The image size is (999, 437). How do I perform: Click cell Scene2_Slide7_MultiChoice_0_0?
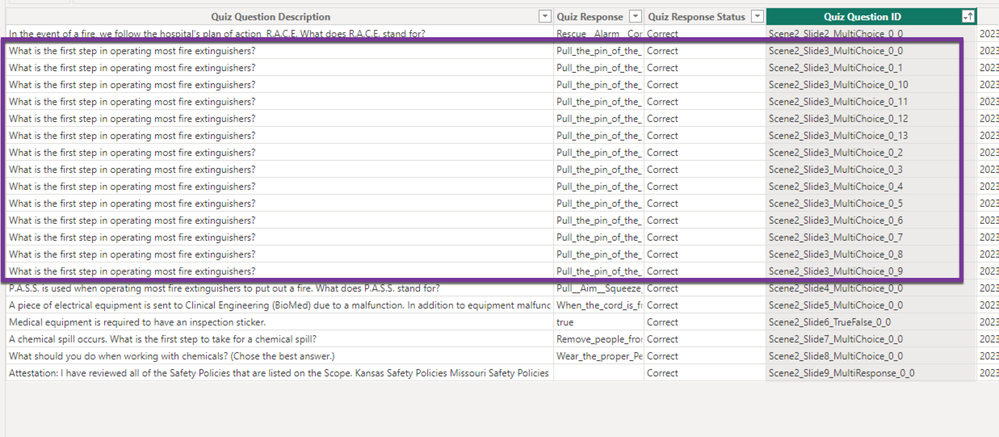coord(871,340)
